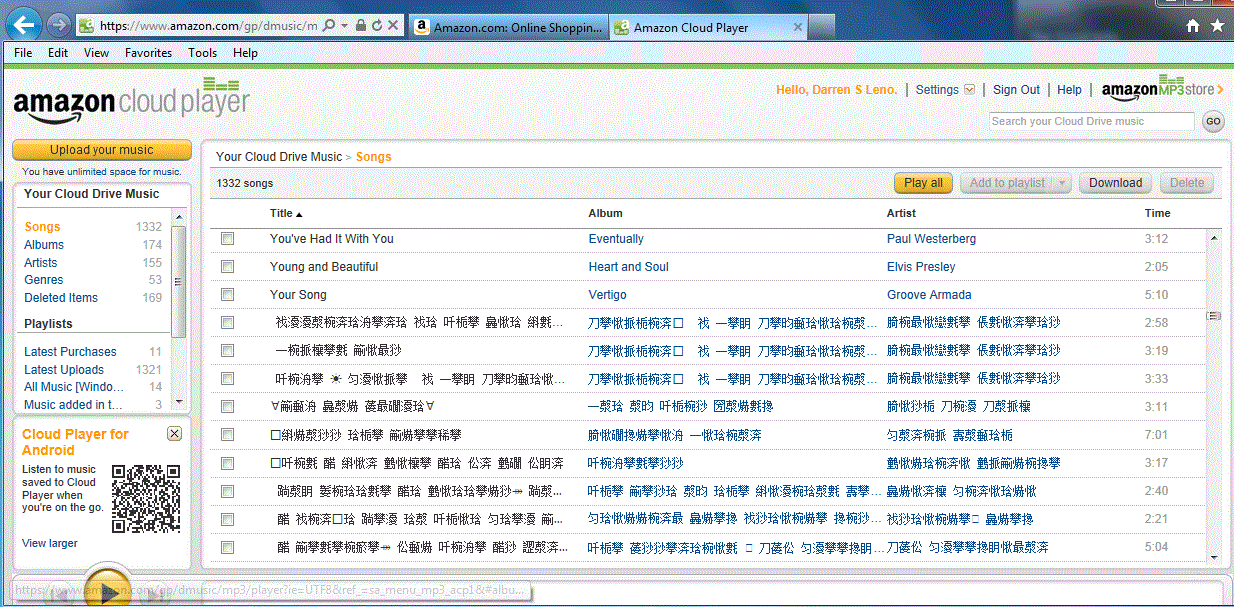Click the Amazon favicon on the shopping tab
The image size is (1234, 607).
pos(422,27)
